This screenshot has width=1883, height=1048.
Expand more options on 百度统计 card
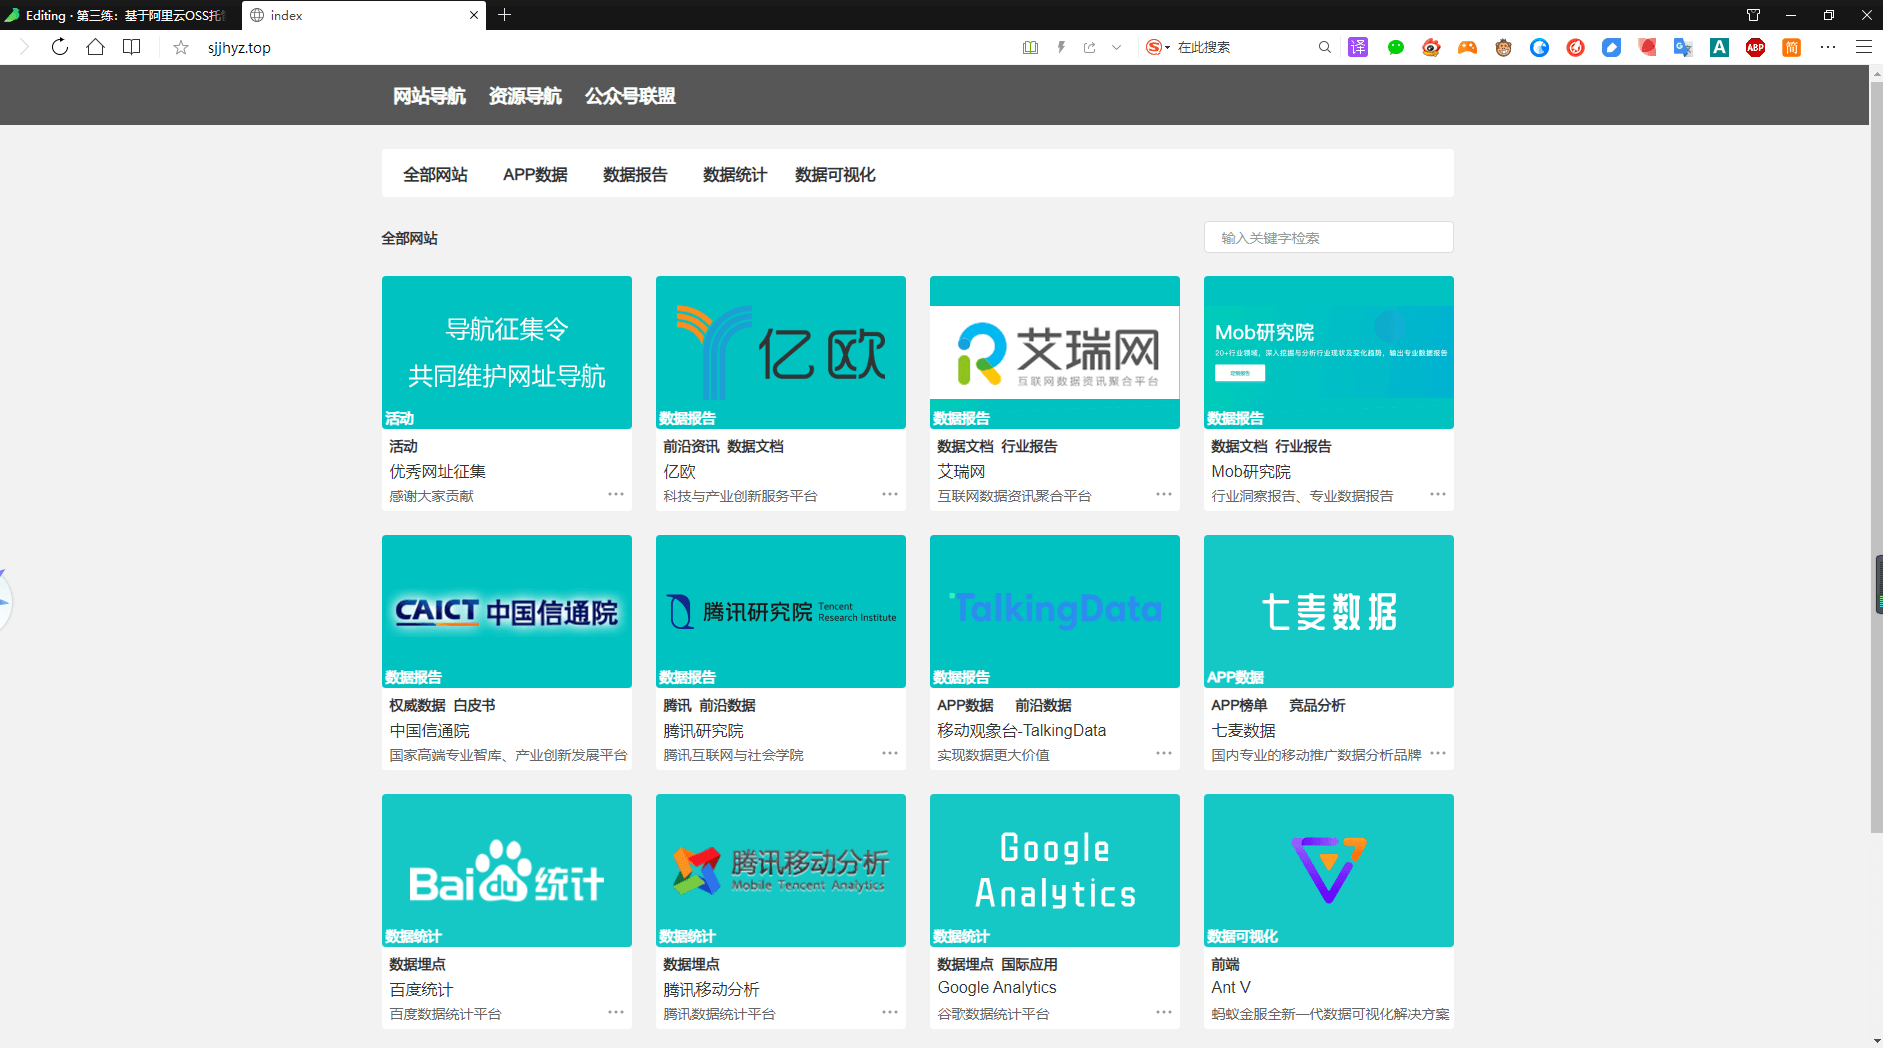tap(616, 1012)
